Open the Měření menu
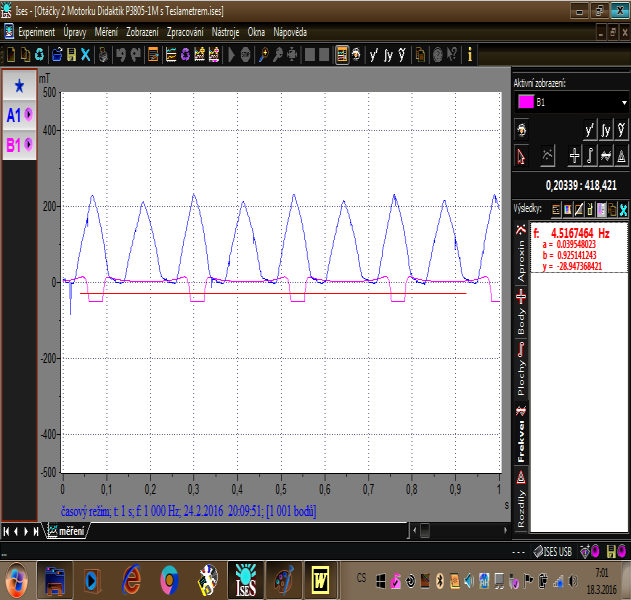631x600 pixels. [106, 32]
